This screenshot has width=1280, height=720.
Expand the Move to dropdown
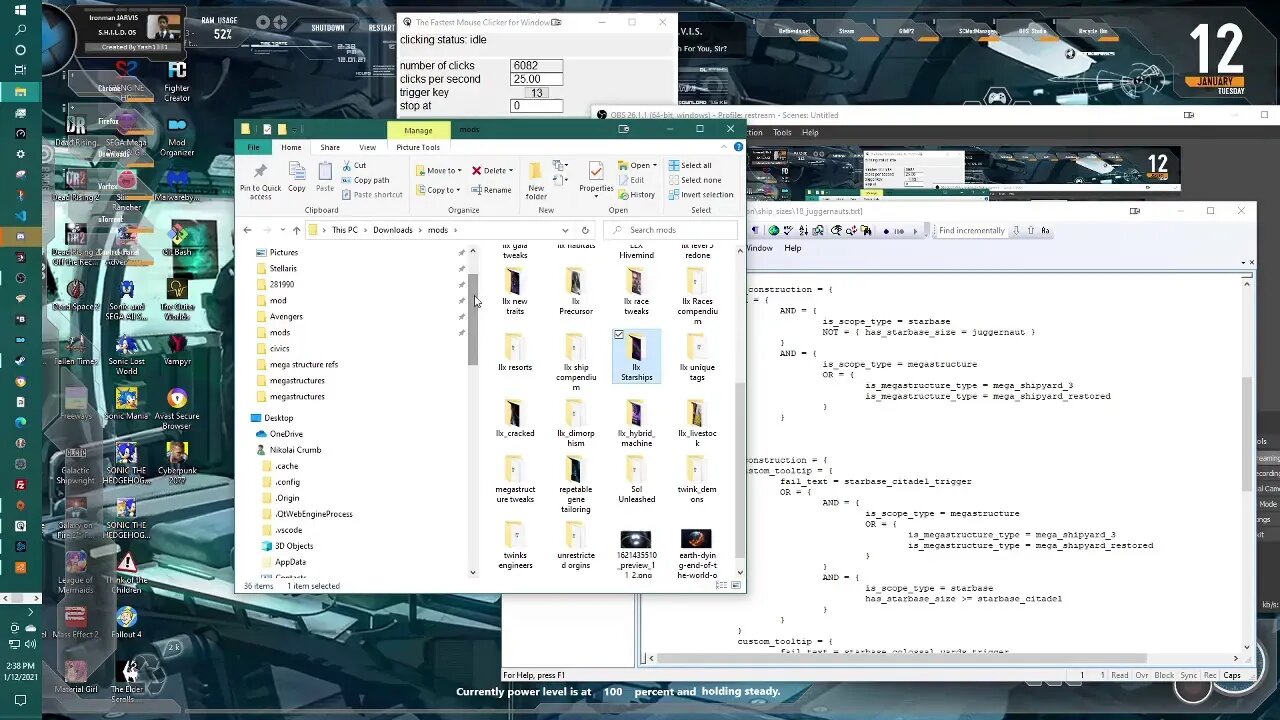click(458, 171)
